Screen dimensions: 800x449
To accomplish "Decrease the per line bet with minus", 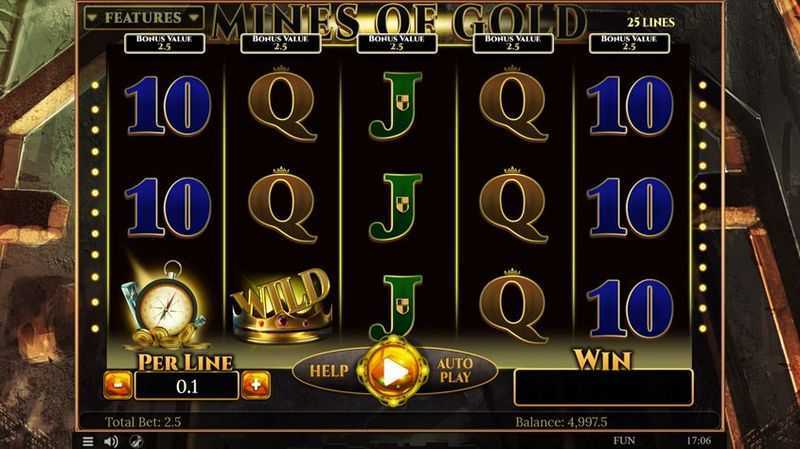I will click(118, 385).
